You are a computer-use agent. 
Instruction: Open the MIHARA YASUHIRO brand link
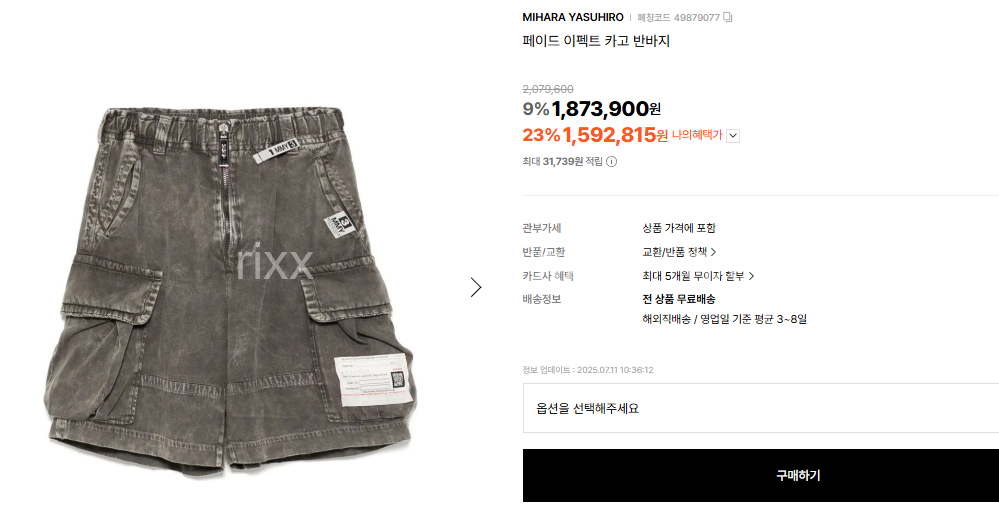pos(573,17)
